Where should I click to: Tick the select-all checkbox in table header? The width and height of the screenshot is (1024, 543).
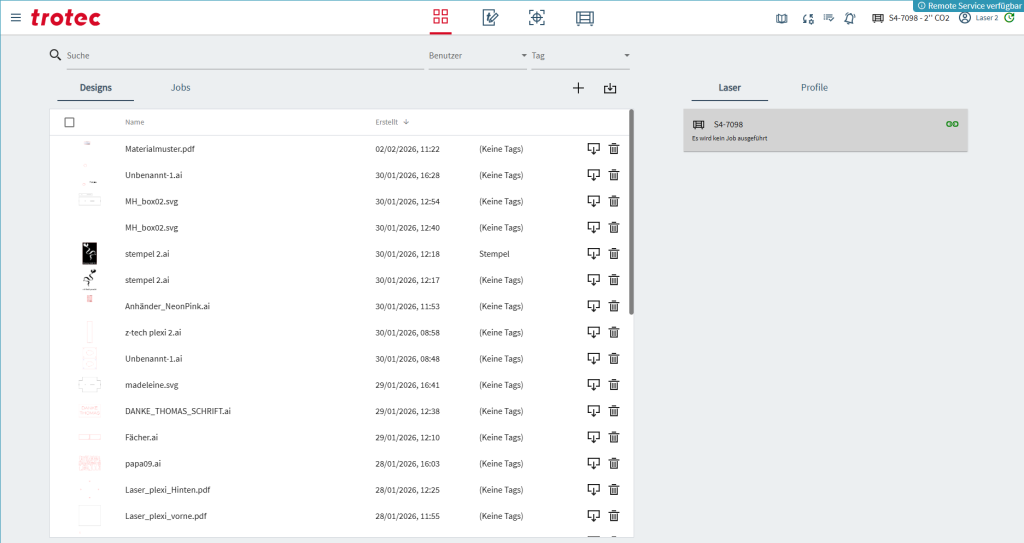click(x=69, y=122)
